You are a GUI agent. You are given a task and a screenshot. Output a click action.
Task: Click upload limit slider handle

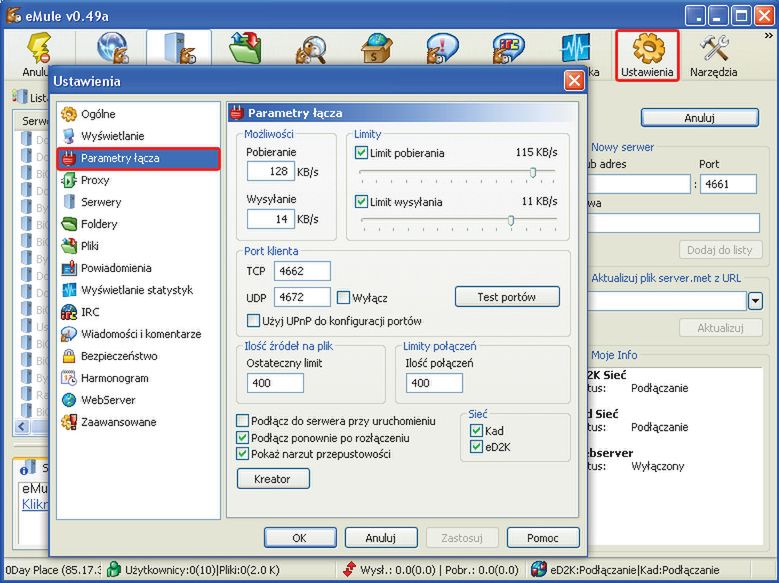pos(511,220)
